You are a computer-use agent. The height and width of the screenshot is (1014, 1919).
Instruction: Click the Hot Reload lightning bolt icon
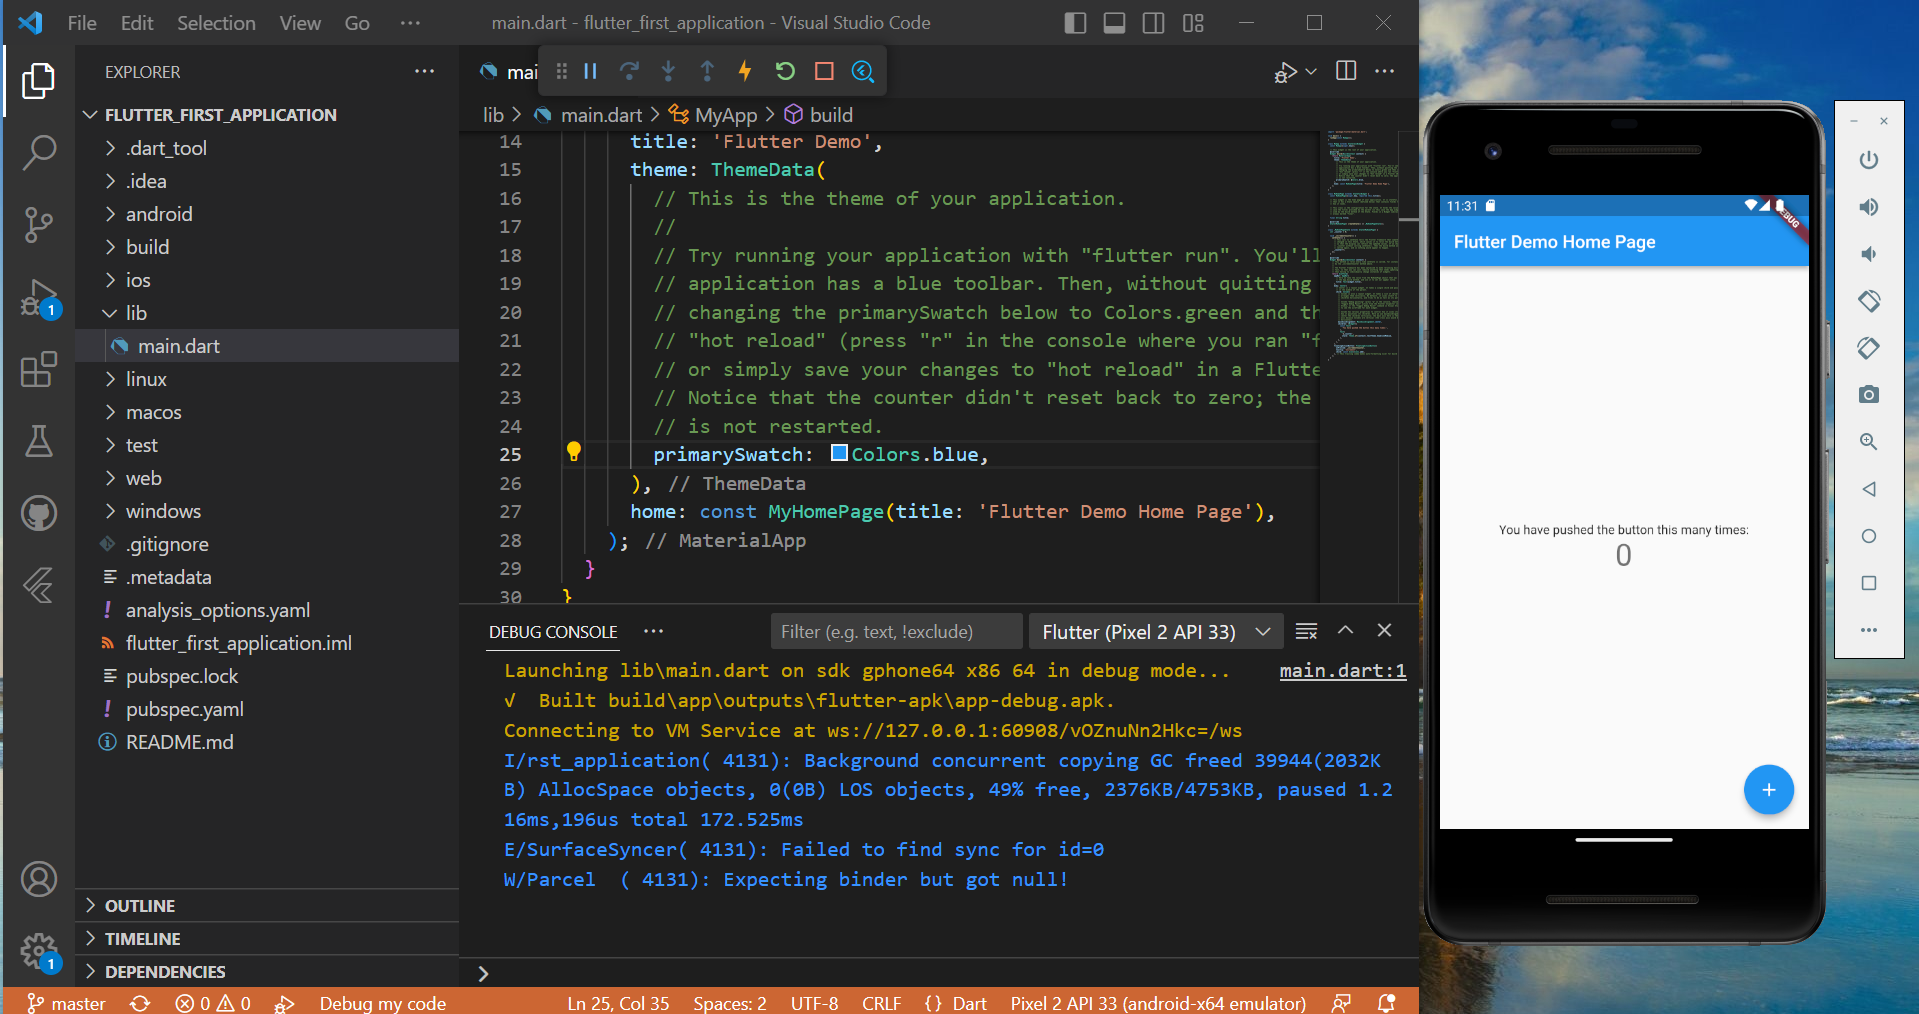745,71
